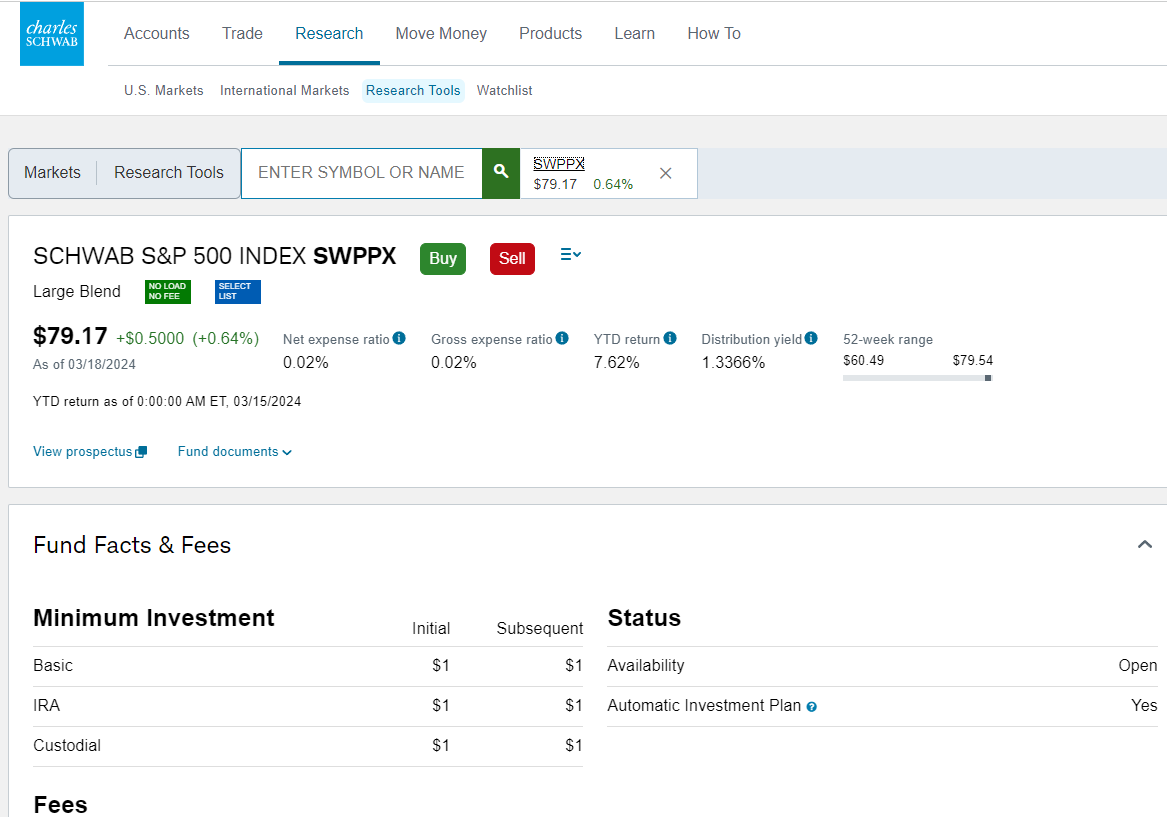Viewport: 1167px width, 817px height.
Task: Open the How To menu
Action: pos(714,33)
